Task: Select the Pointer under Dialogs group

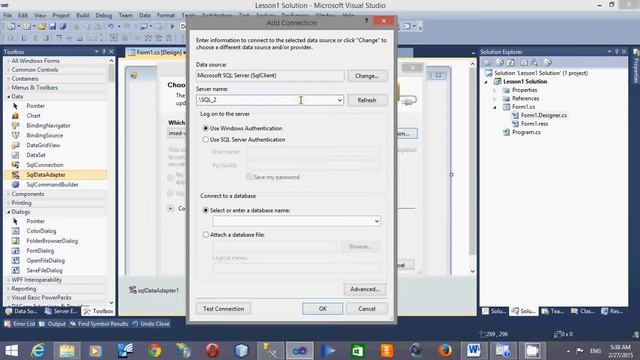Action: (35, 221)
